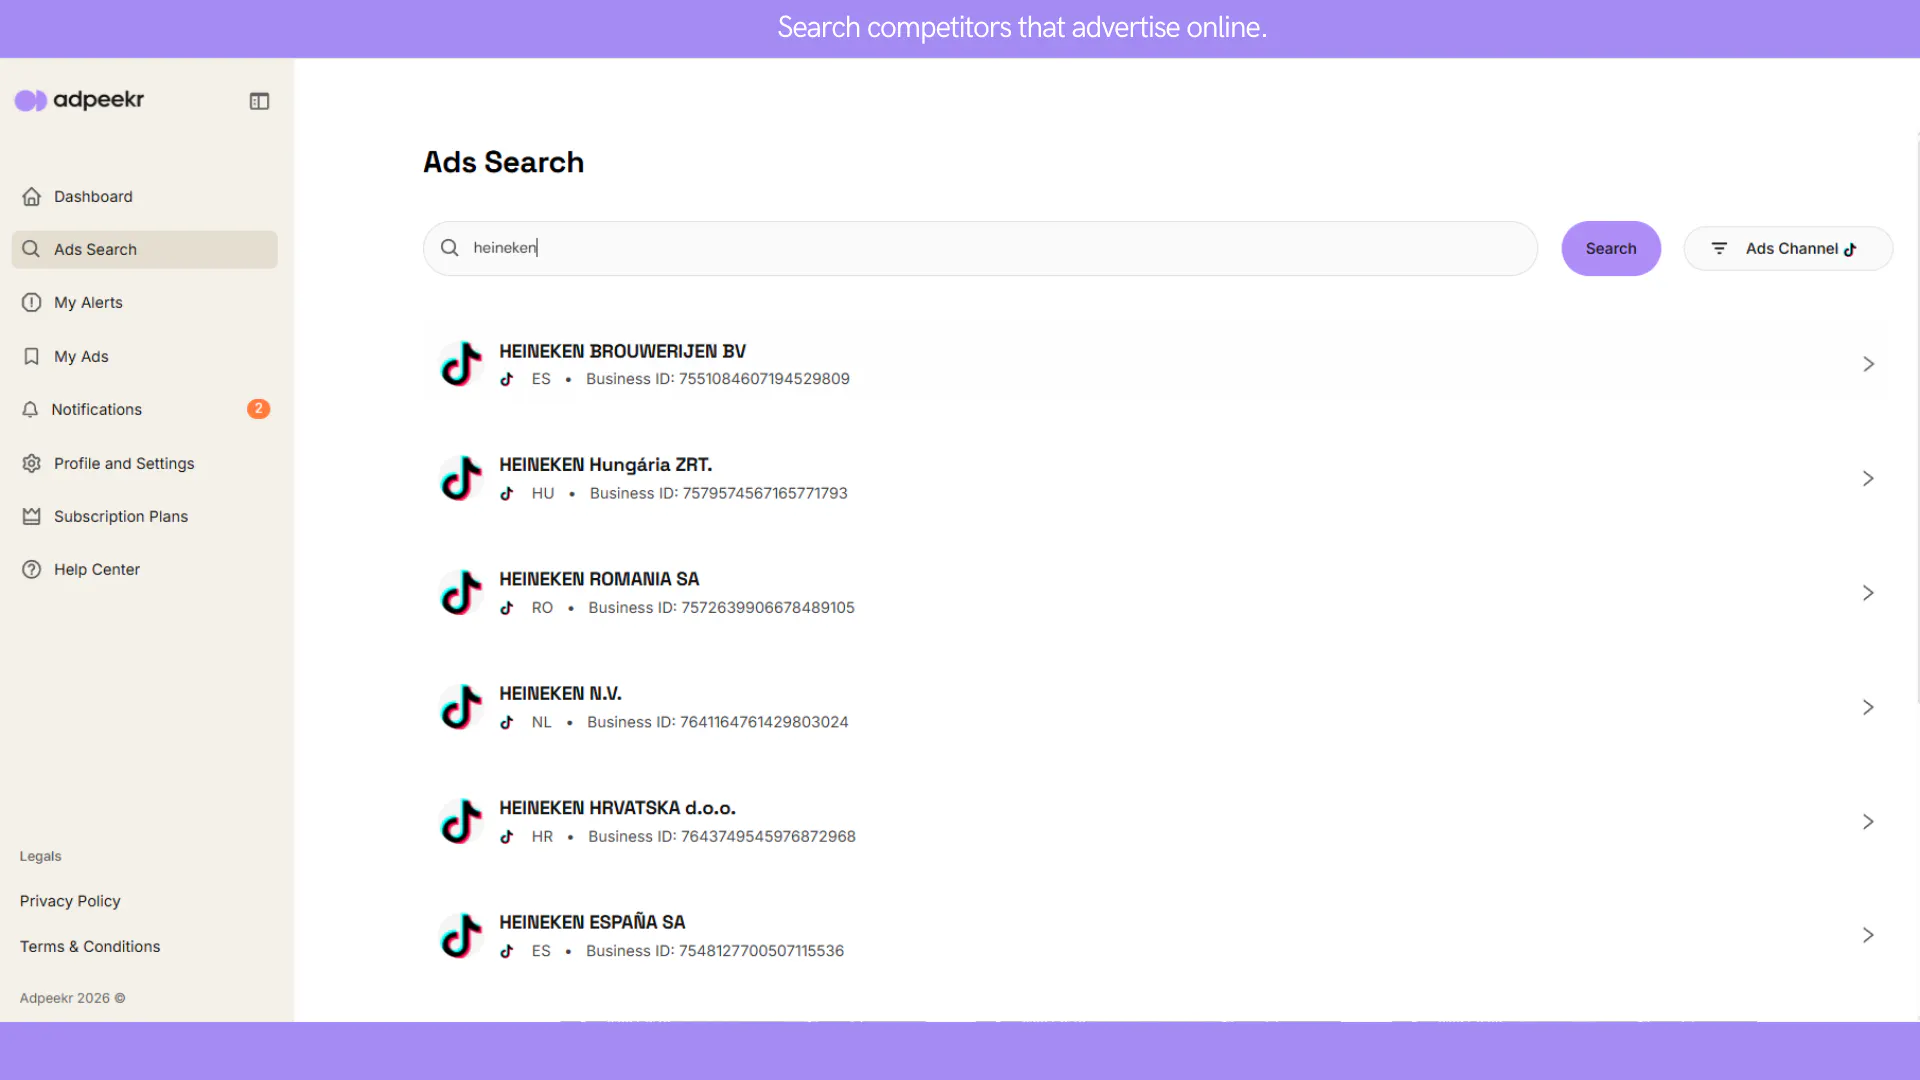Click the HEINEKEN HRVATSKA d.o.o. name
Viewport: 1920px width, 1080px height.
click(x=617, y=808)
